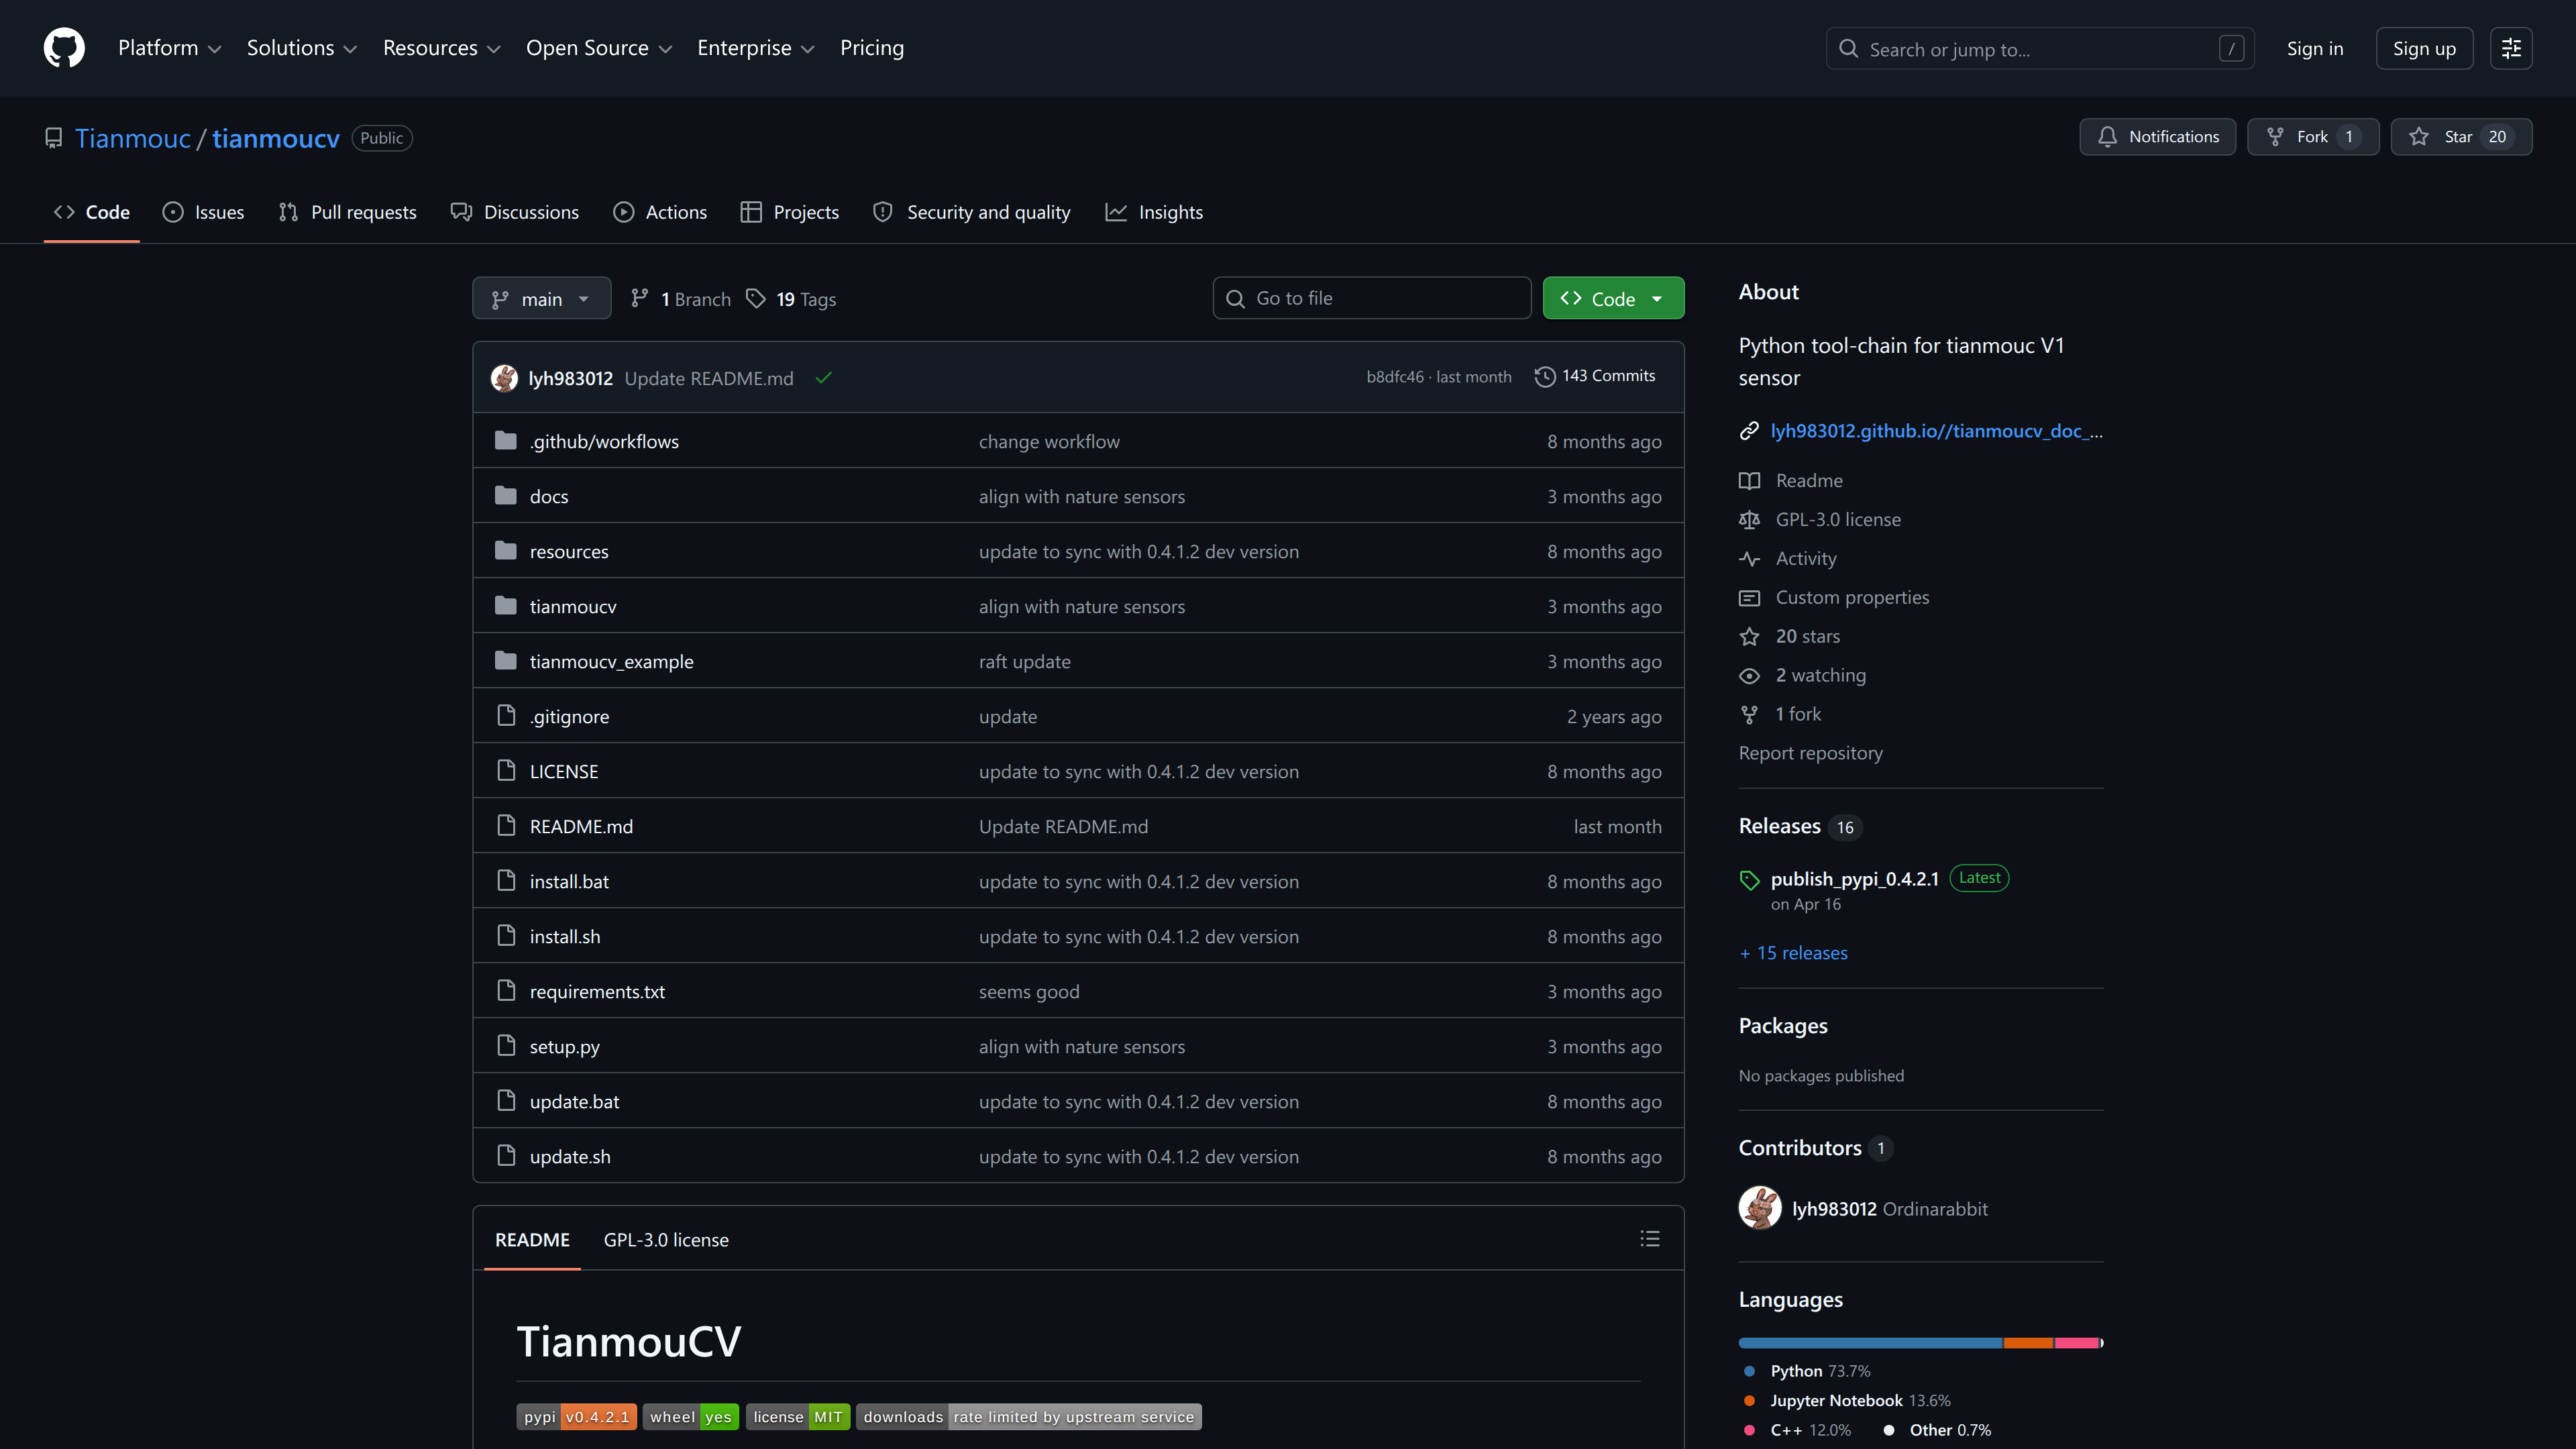
Task: Click the license MIT badge
Action: point(798,1417)
